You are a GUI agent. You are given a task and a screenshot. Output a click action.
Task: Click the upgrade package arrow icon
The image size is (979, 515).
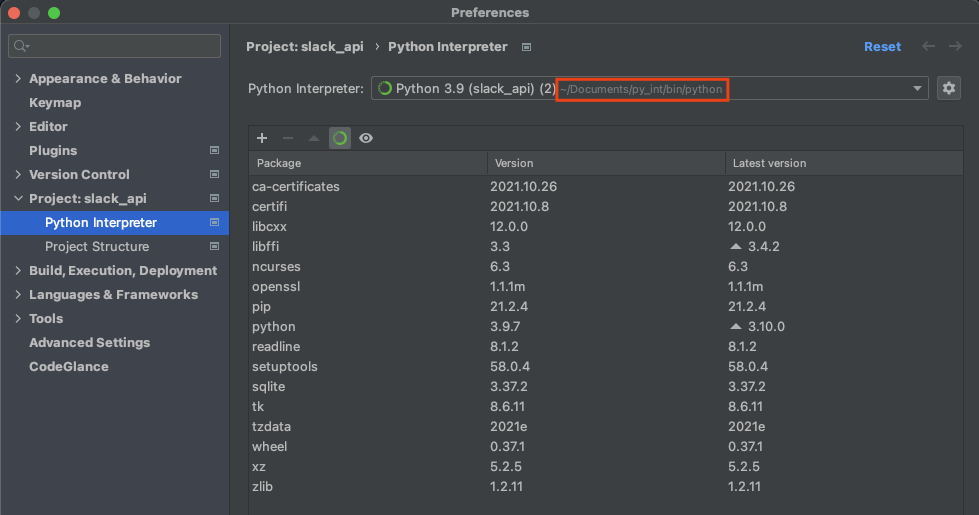(314, 138)
